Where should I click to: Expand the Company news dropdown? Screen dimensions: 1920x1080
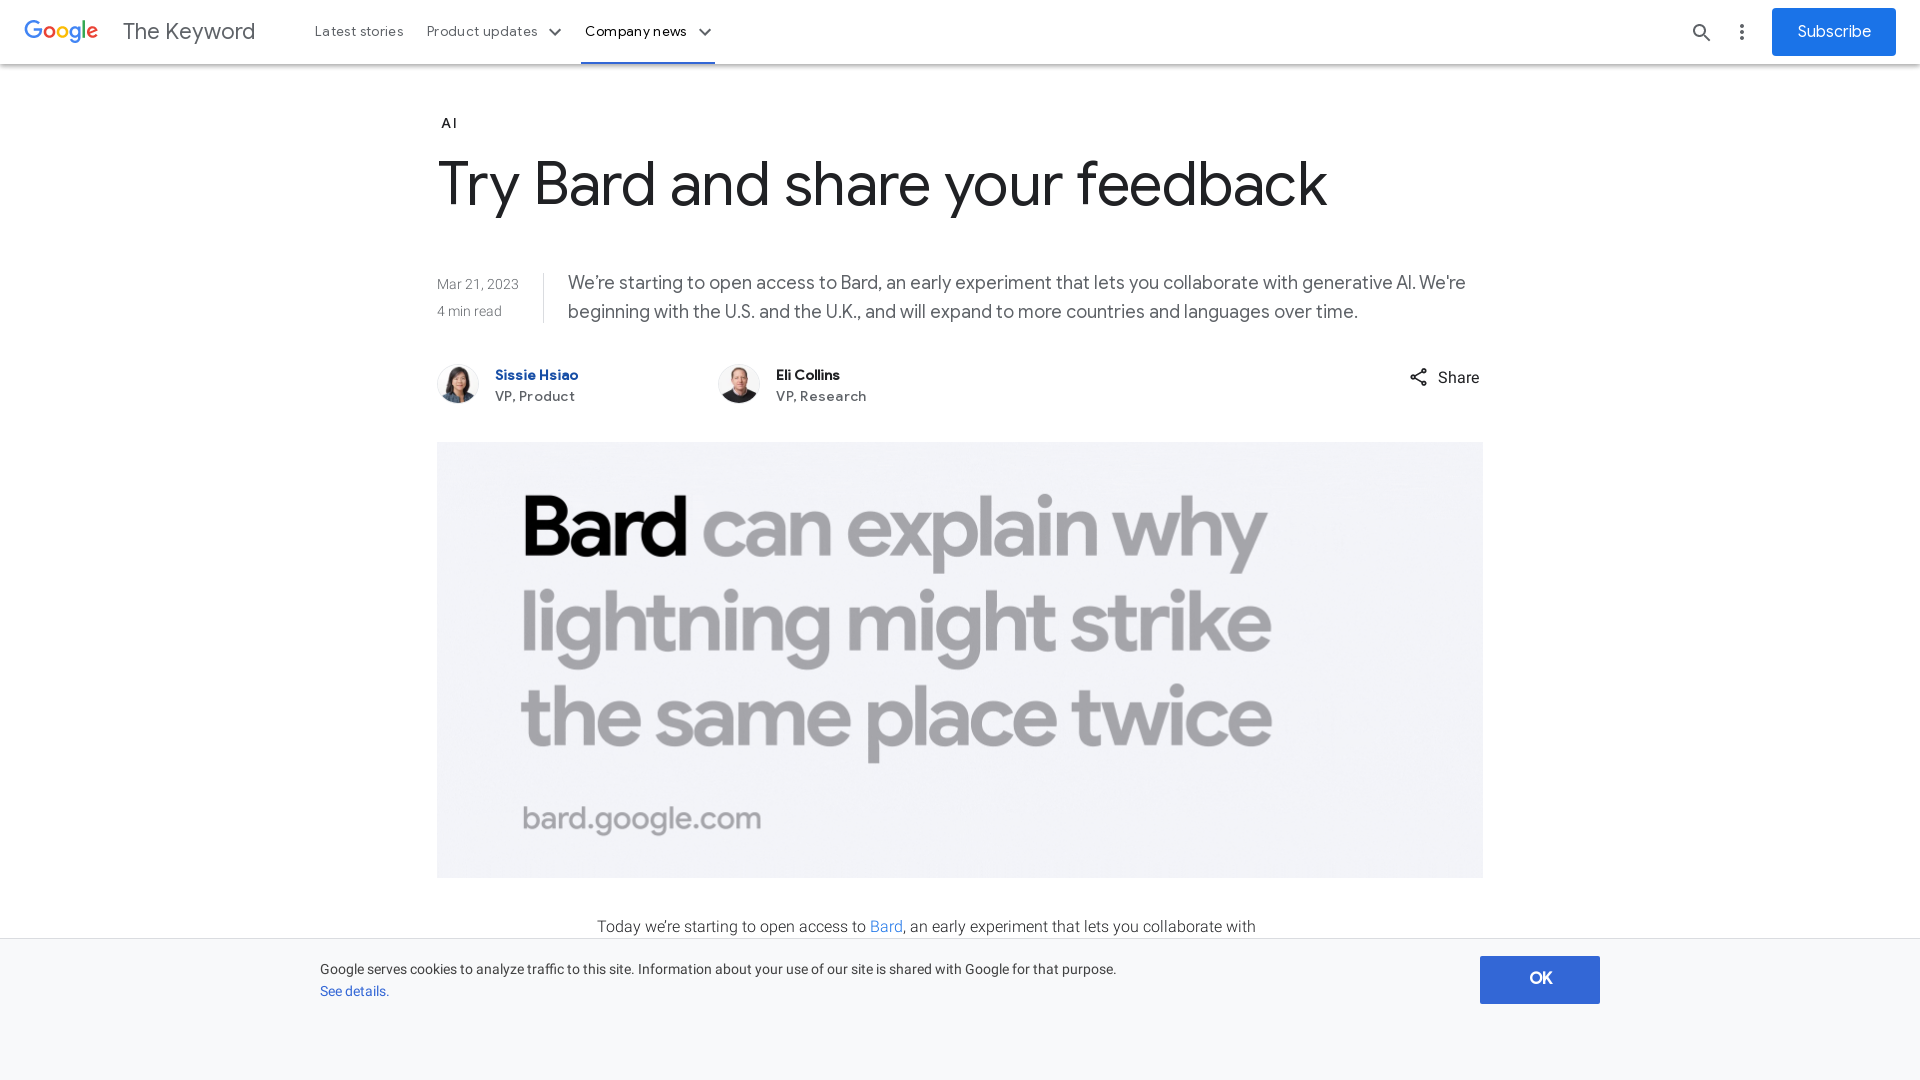click(x=646, y=32)
